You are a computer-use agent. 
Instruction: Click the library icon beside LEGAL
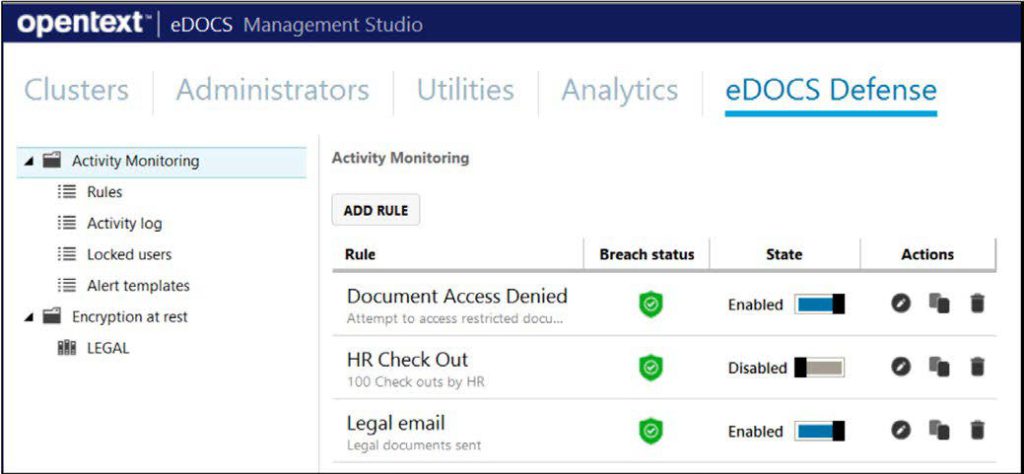(x=67, y=348)
